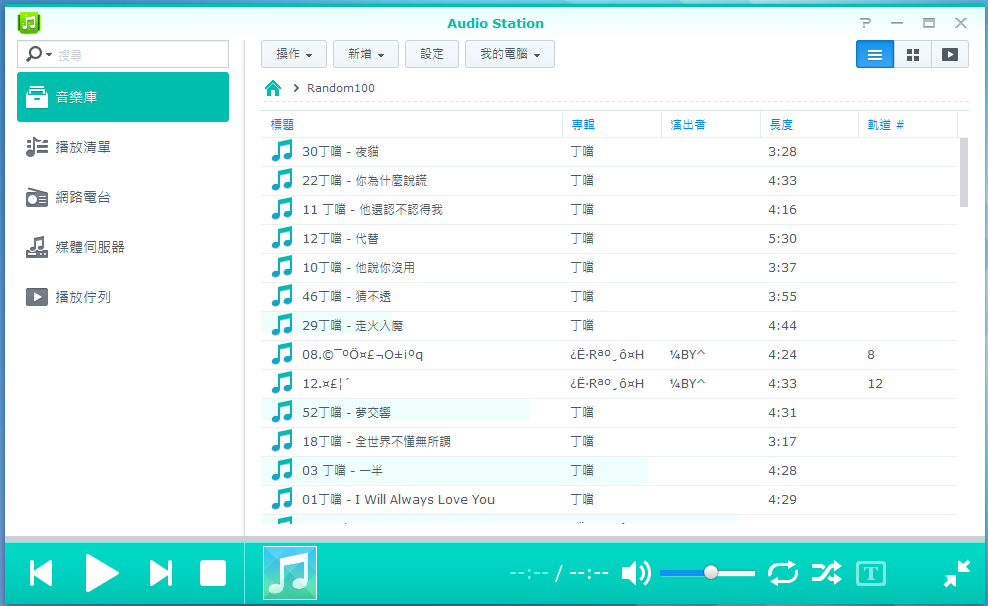This screenshot has height=606, width=988.
Task: Sort by the 標題 title column
Action: [411, 125]
